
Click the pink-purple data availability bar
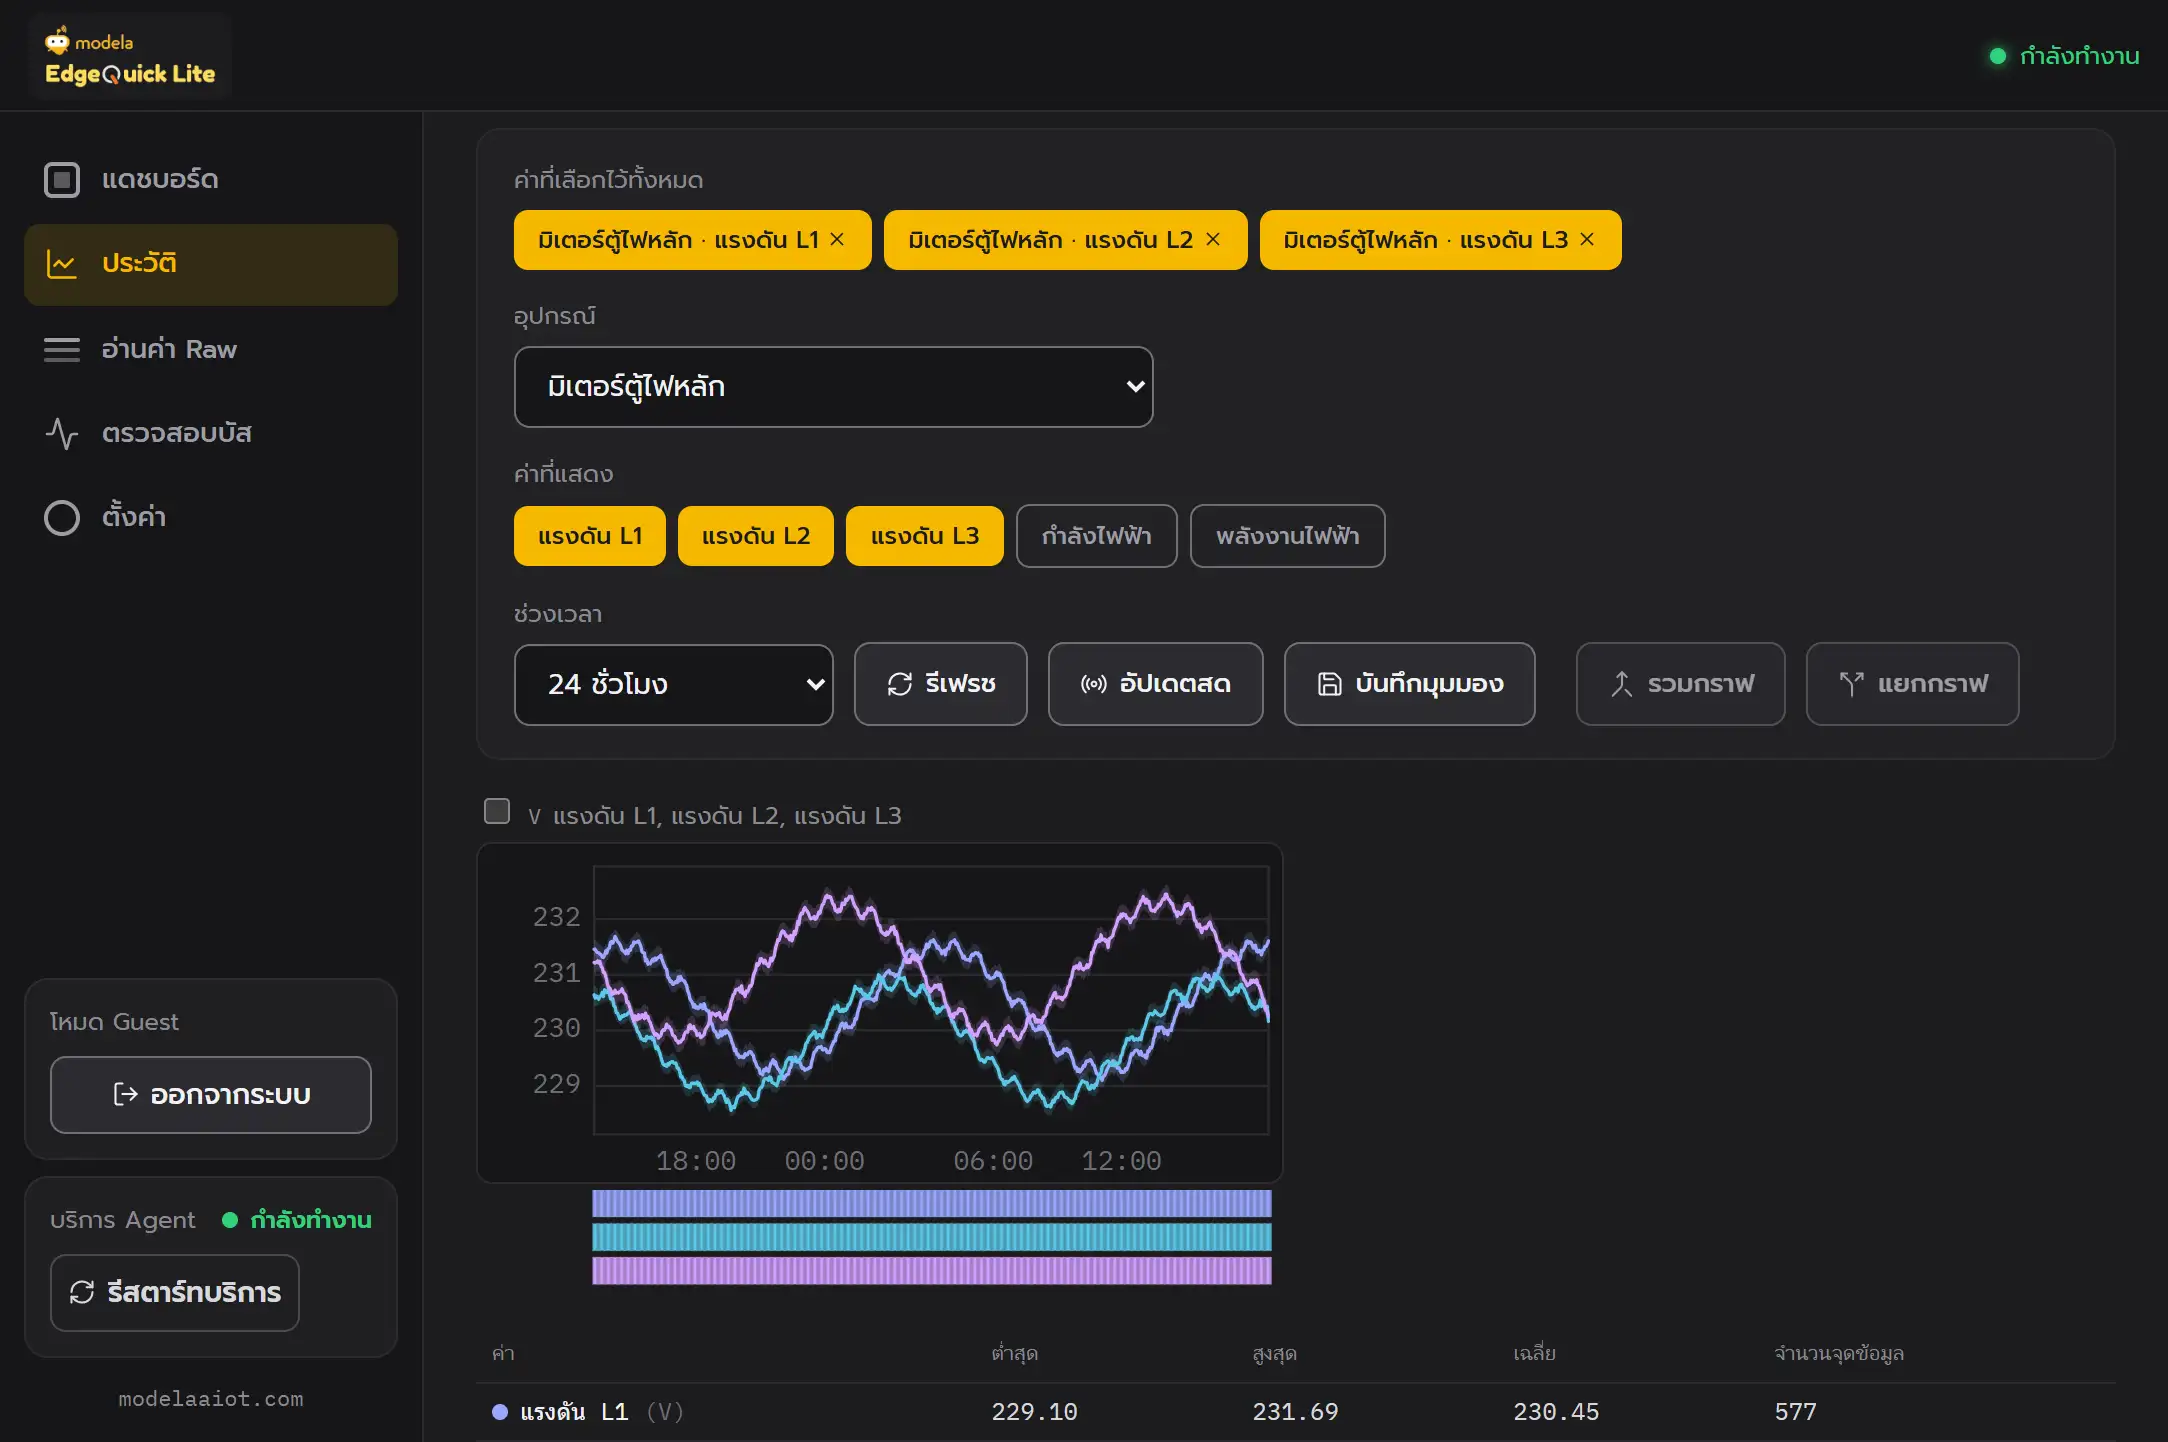932,1271
